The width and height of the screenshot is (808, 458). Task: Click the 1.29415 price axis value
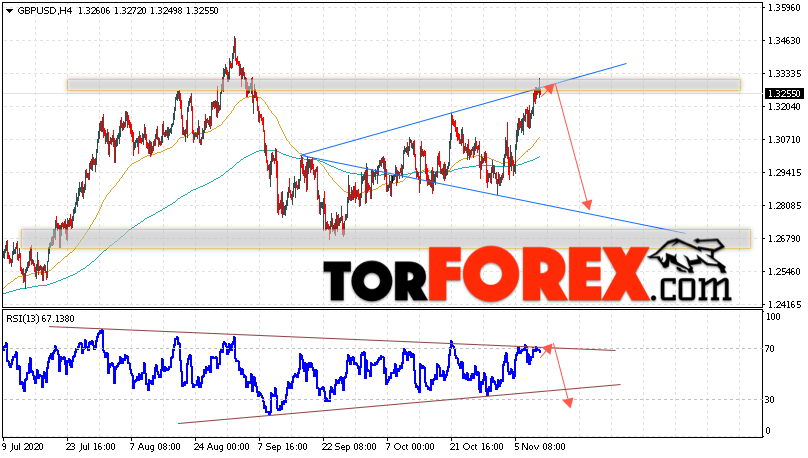coord(784,173)
